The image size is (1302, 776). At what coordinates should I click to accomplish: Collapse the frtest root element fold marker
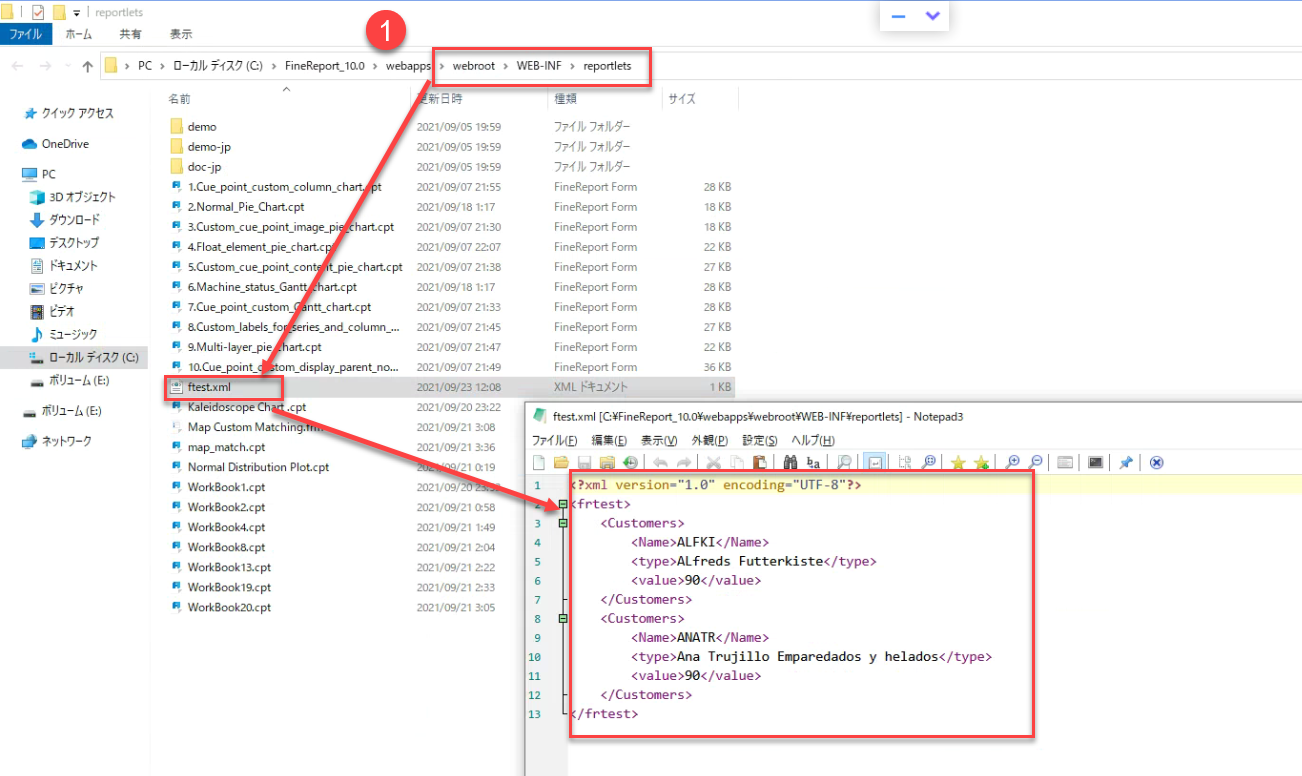564,504
